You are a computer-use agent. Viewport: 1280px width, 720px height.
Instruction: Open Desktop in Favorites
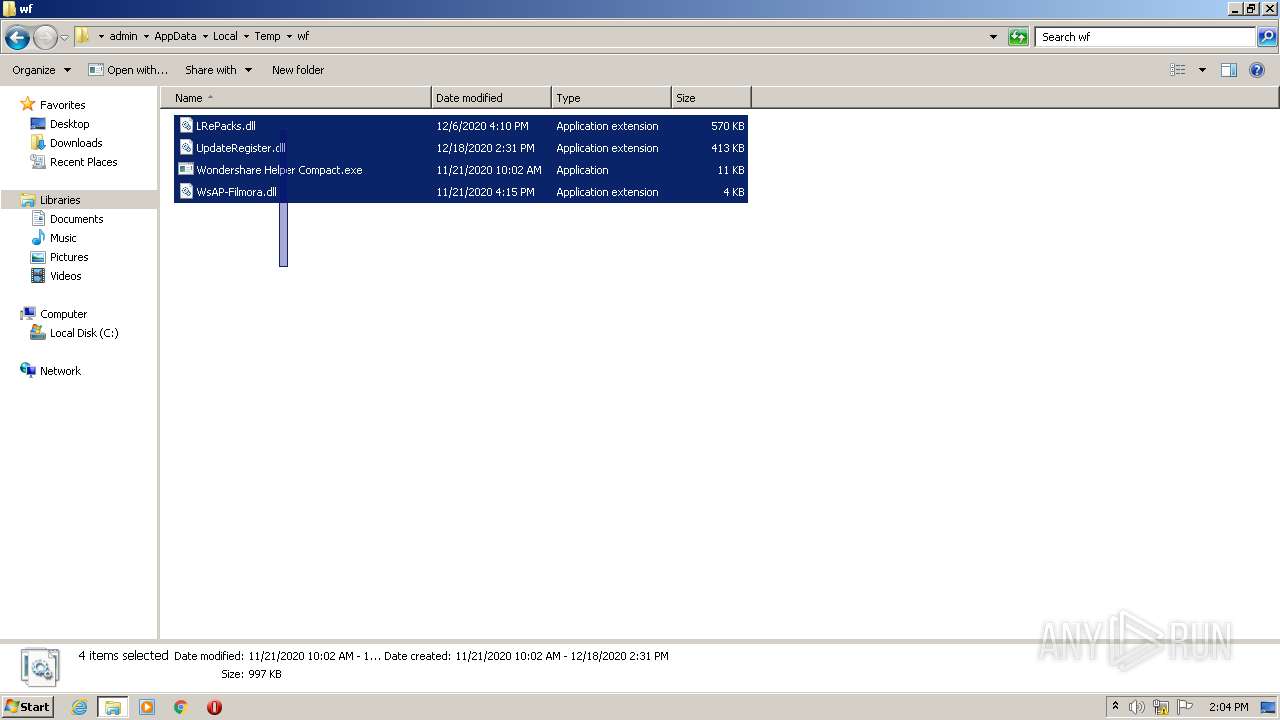pos(69,124)
